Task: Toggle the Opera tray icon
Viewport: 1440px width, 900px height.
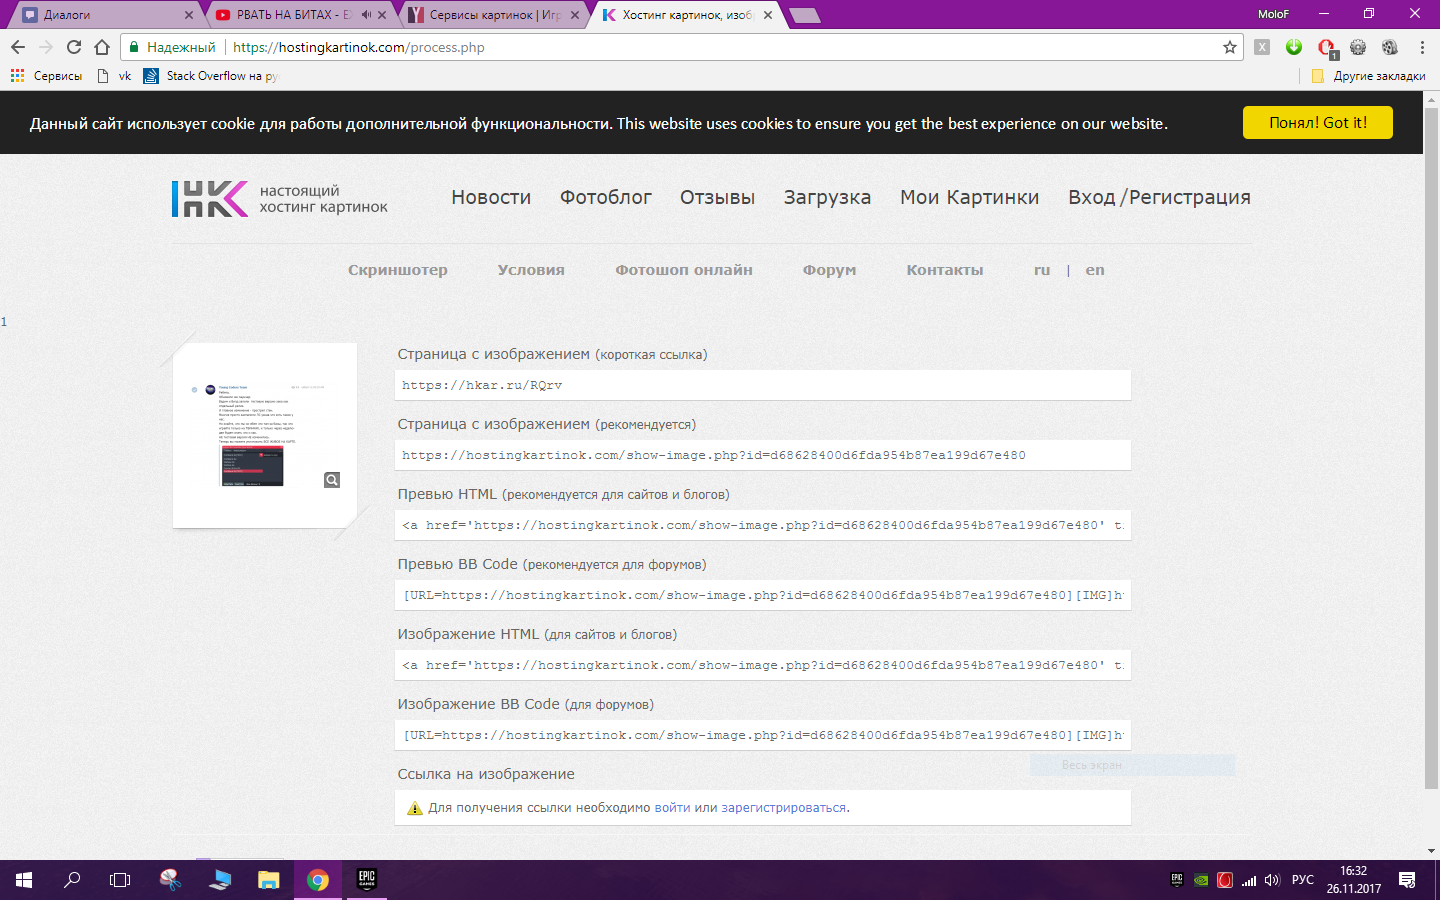Action: 1224,880
